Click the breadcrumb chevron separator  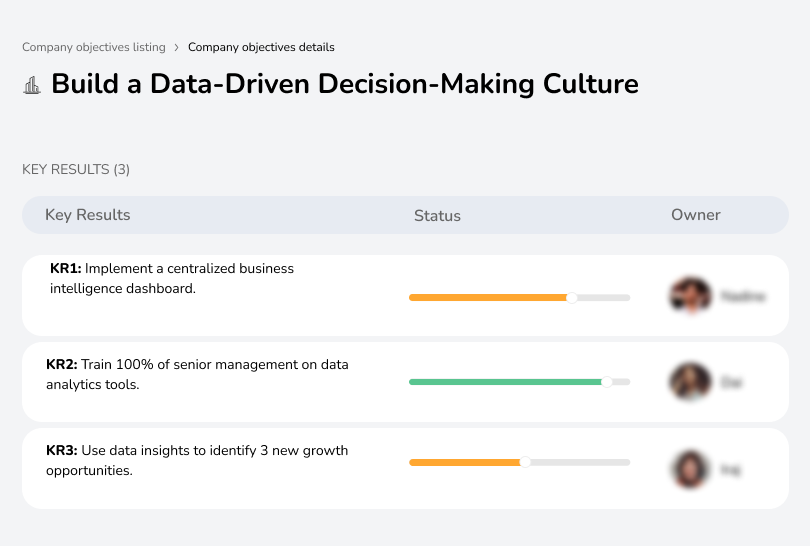pyautogui.click(x=176, y=48)
